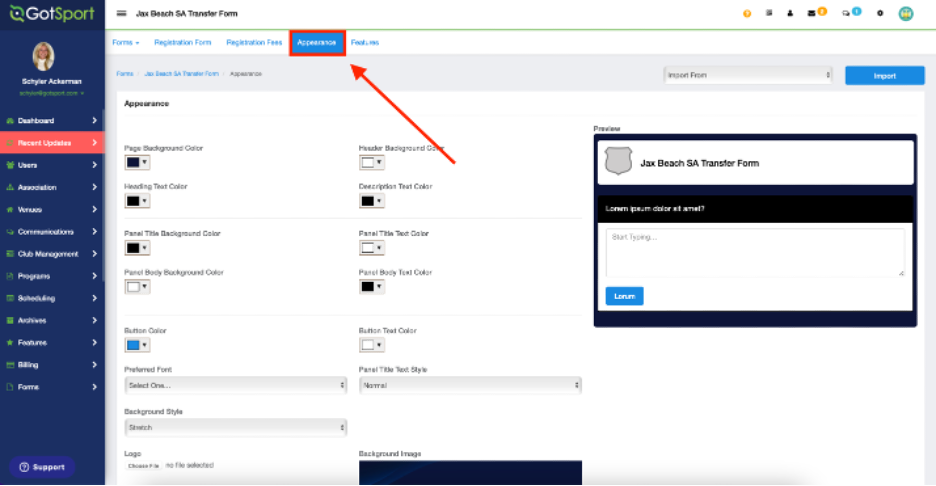
Task: Click Choose File for the Logo
Action: pyautogui.click(x=143, y=466)
